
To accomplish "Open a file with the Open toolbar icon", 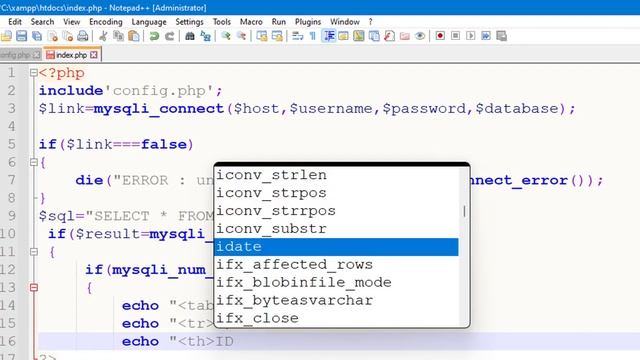I will [6, 36].
